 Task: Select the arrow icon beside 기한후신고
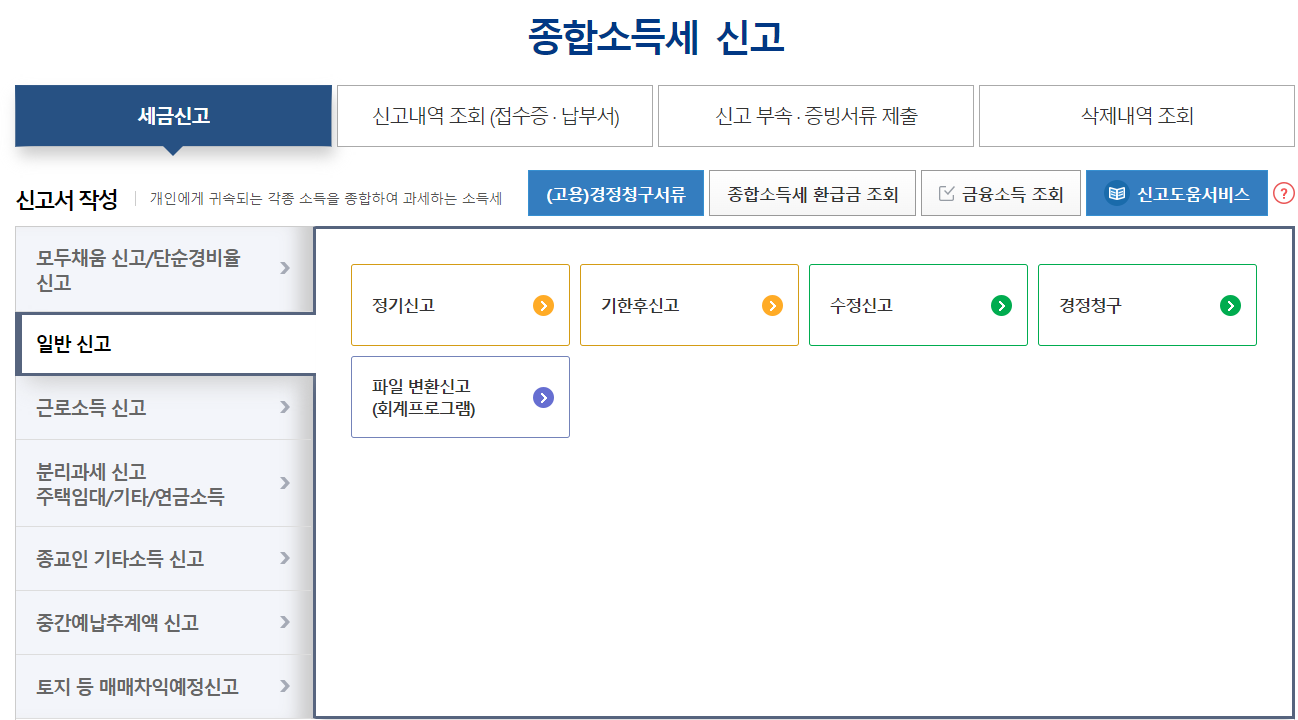click(x=770, y=305)
